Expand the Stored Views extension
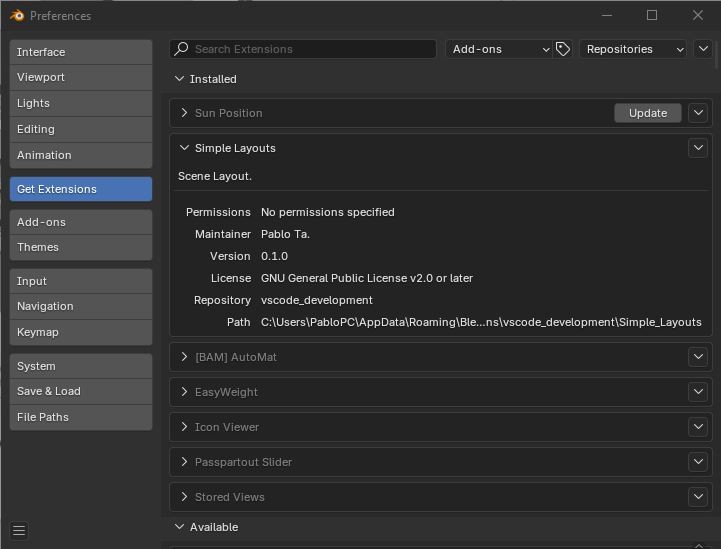 click(184, 497)
